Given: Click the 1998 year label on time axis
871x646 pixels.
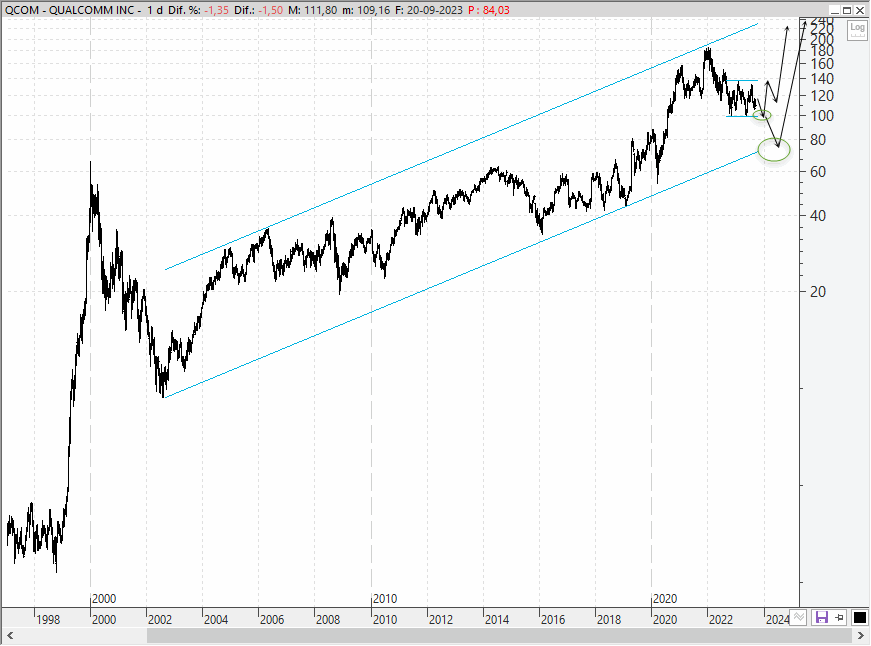Looking at the screenshot, I should 48,619.
